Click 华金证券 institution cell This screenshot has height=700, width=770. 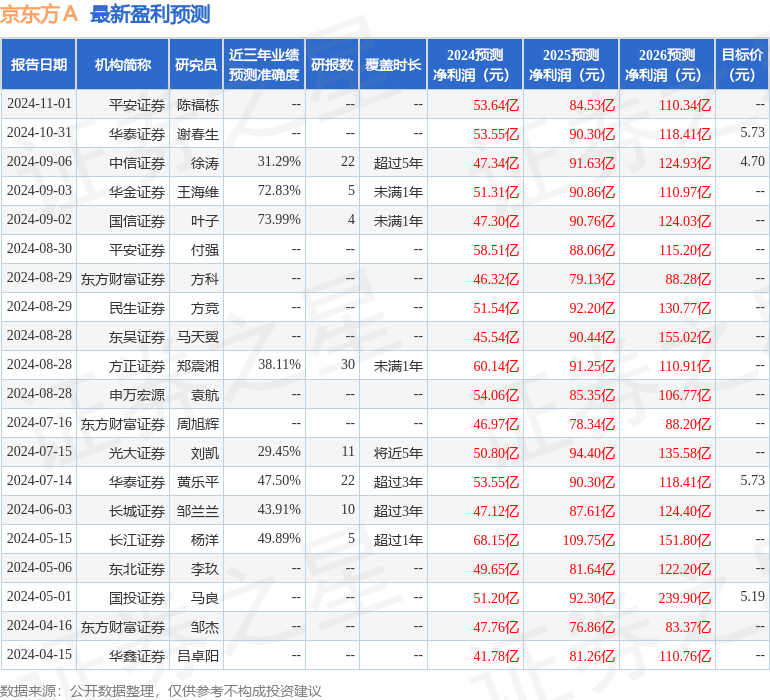[x=137, y=192]
